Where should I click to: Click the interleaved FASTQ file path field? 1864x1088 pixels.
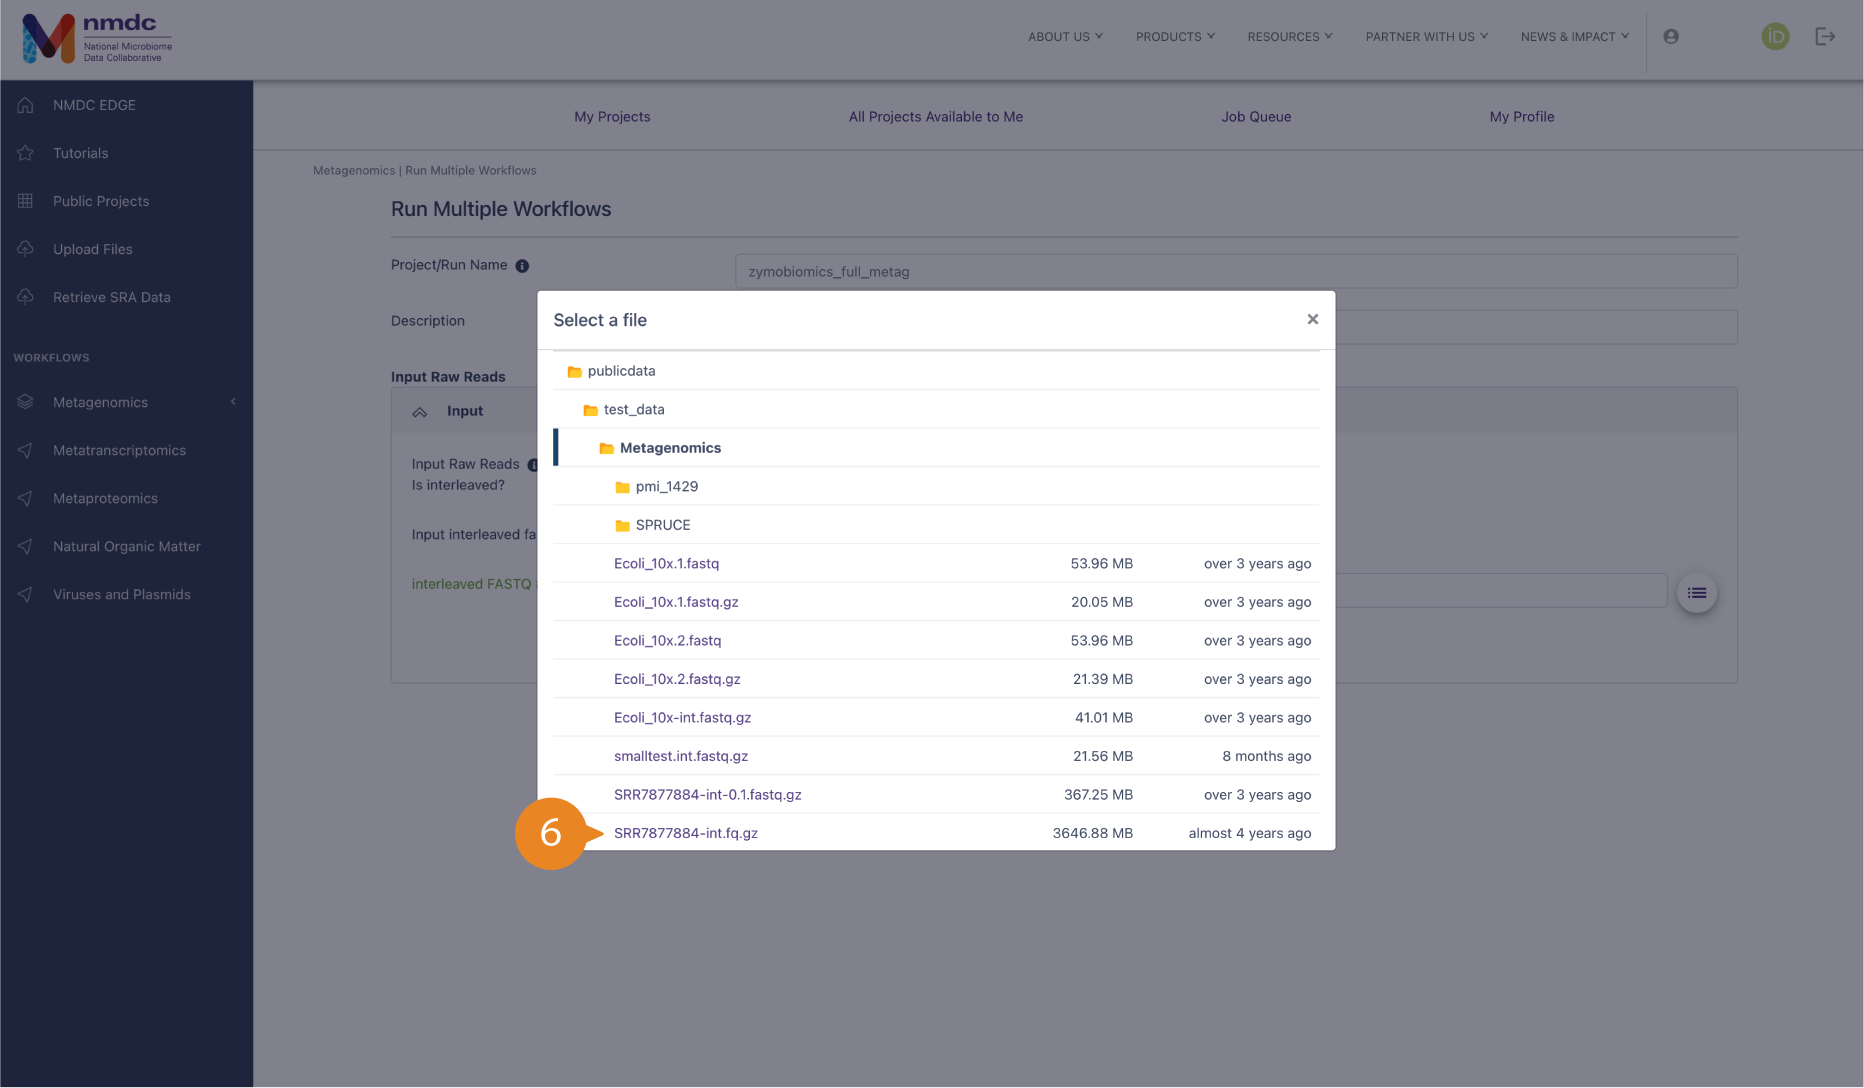1501,591
